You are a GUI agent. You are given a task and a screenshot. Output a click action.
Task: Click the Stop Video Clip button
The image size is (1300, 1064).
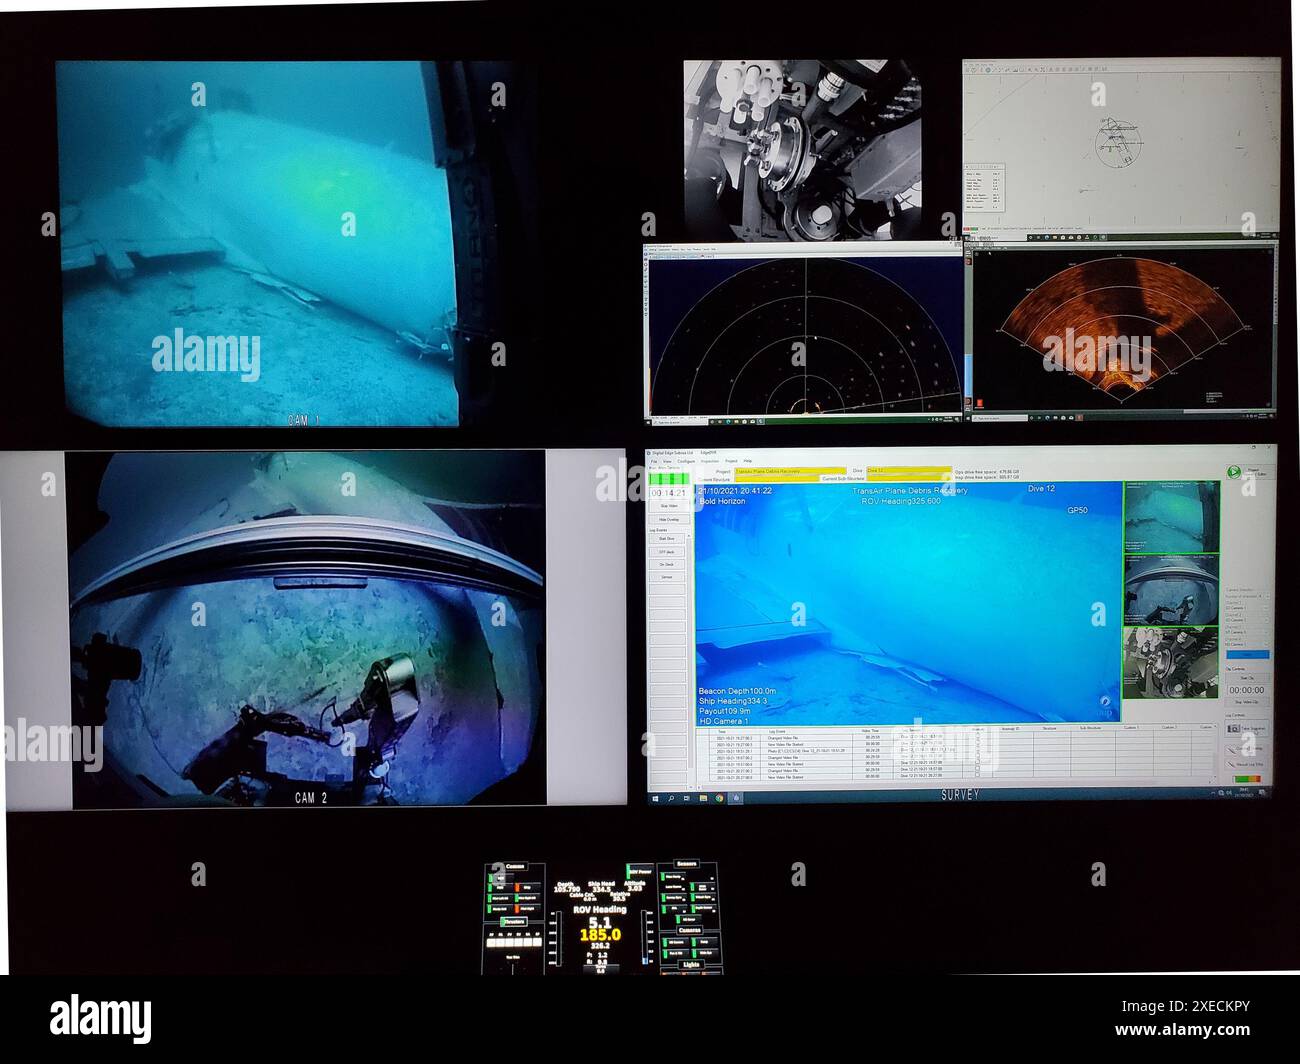tap(1246, 702)
